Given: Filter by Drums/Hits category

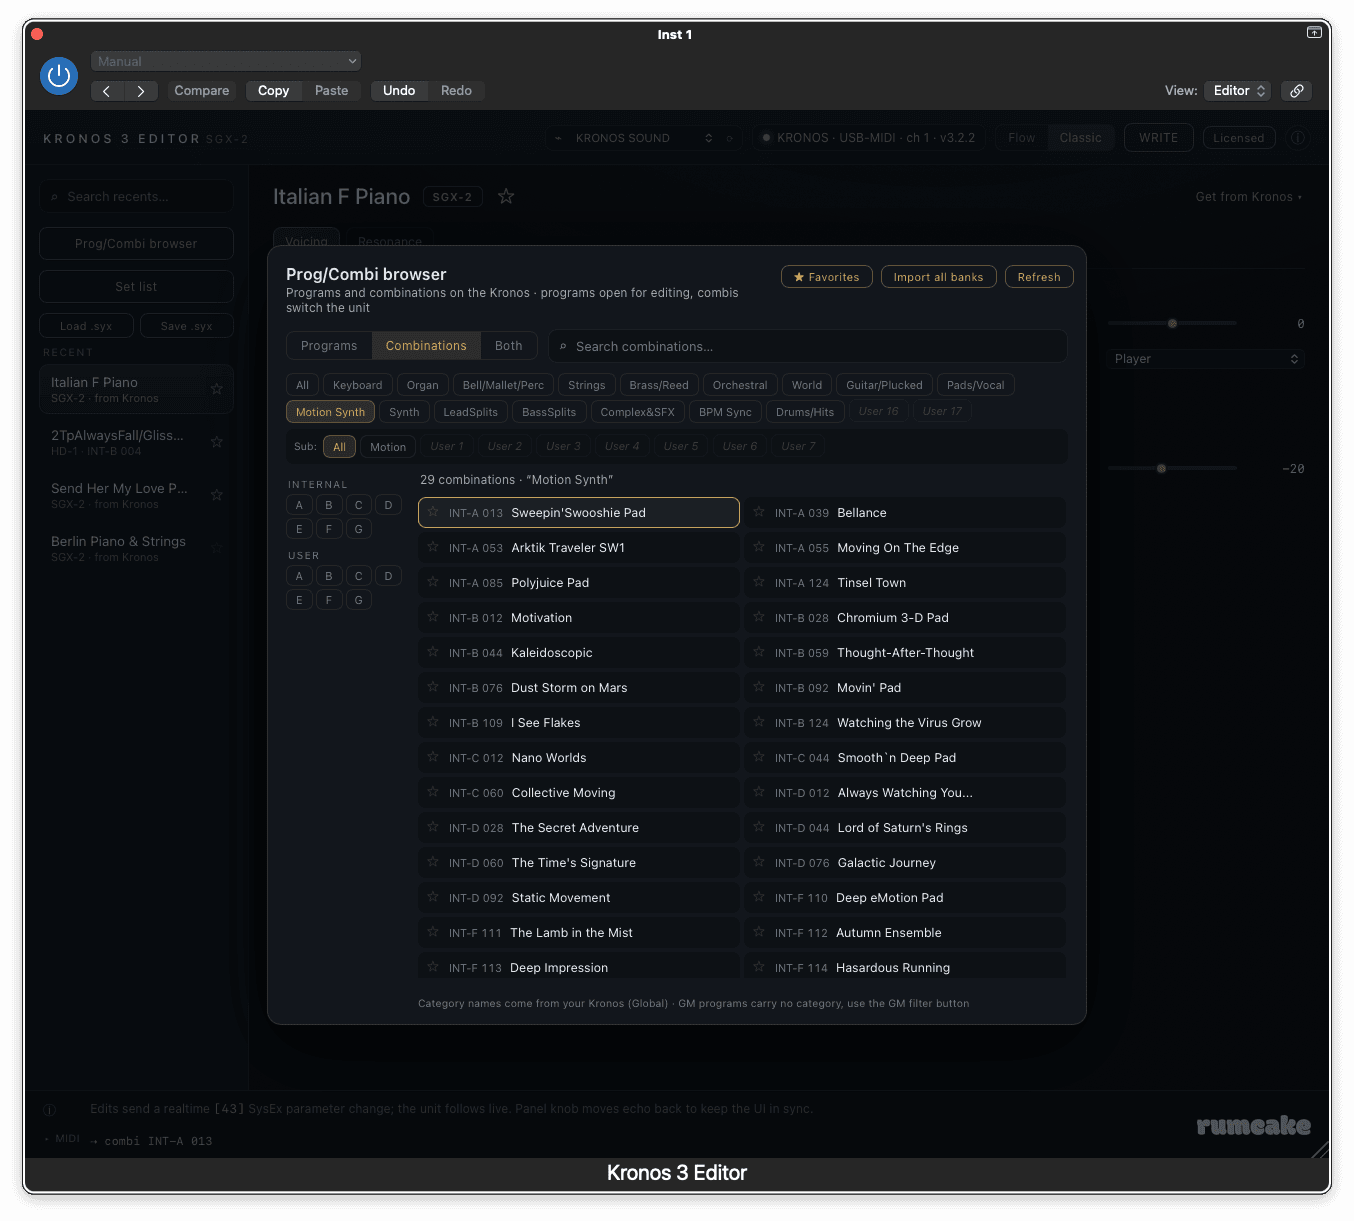Looking at the screenshot, I should point(805,412).
